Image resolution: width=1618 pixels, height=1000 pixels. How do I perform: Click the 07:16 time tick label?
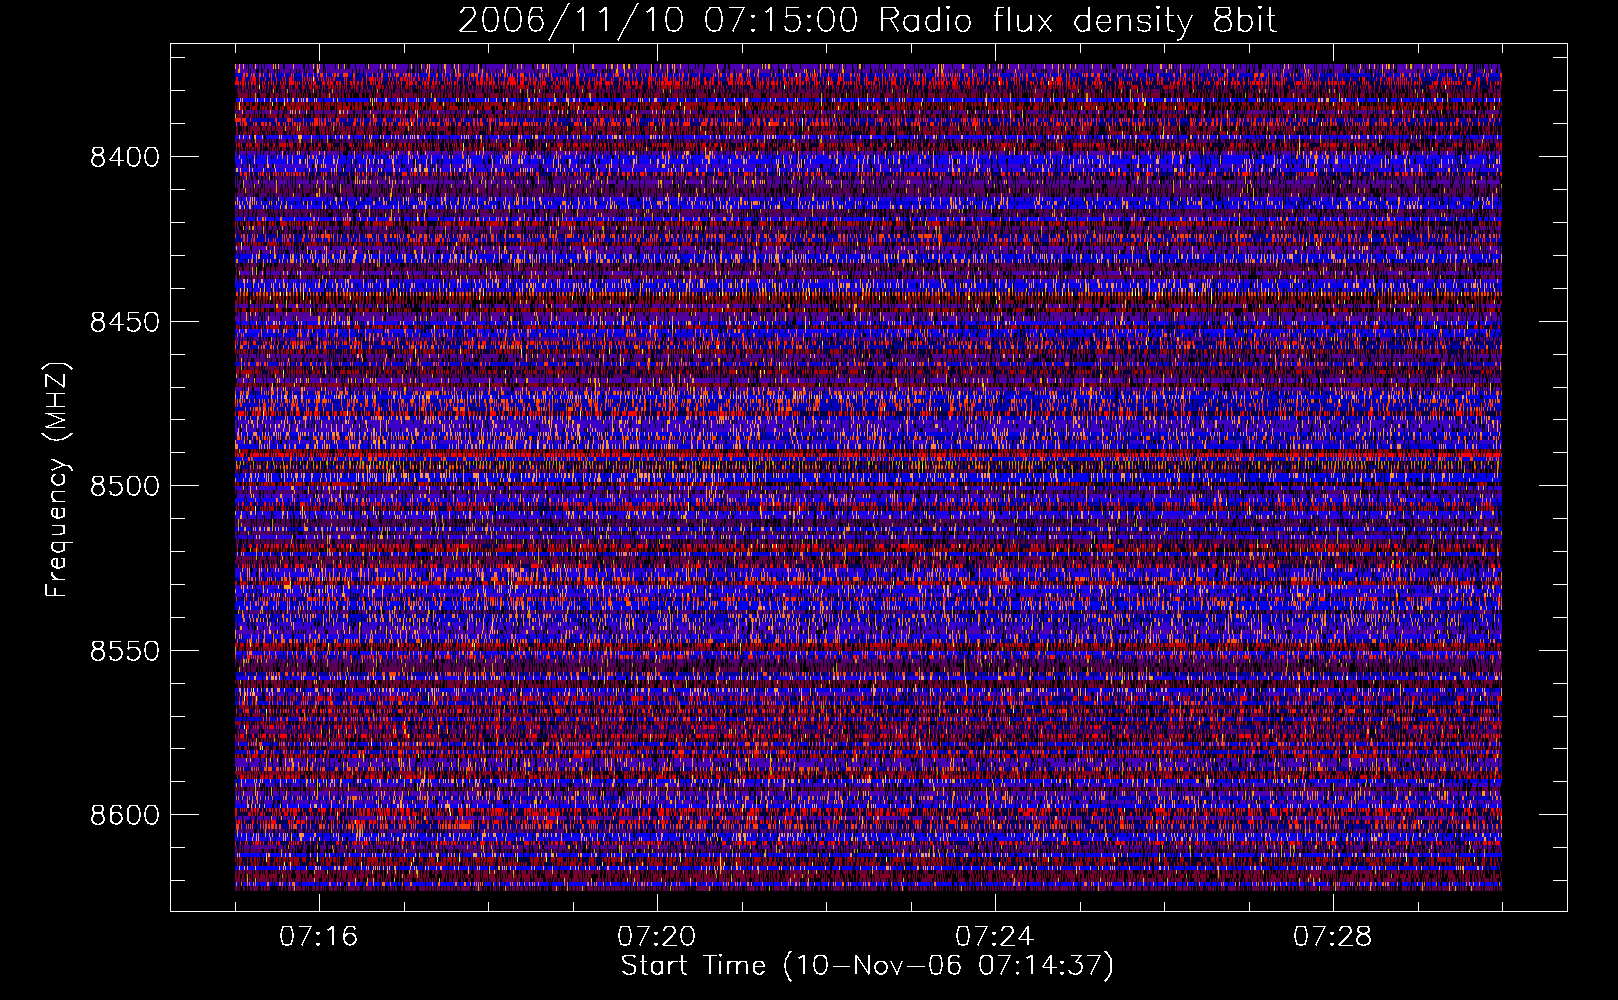coord(319,936)
